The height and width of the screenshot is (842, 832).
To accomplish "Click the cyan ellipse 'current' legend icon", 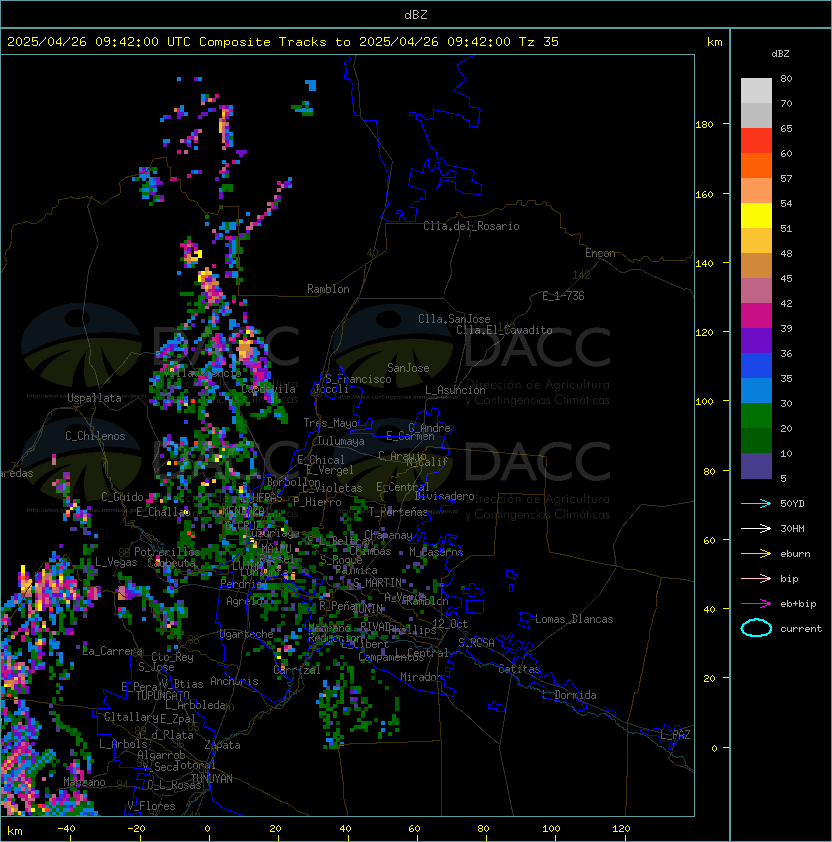I will coord(756,628).
